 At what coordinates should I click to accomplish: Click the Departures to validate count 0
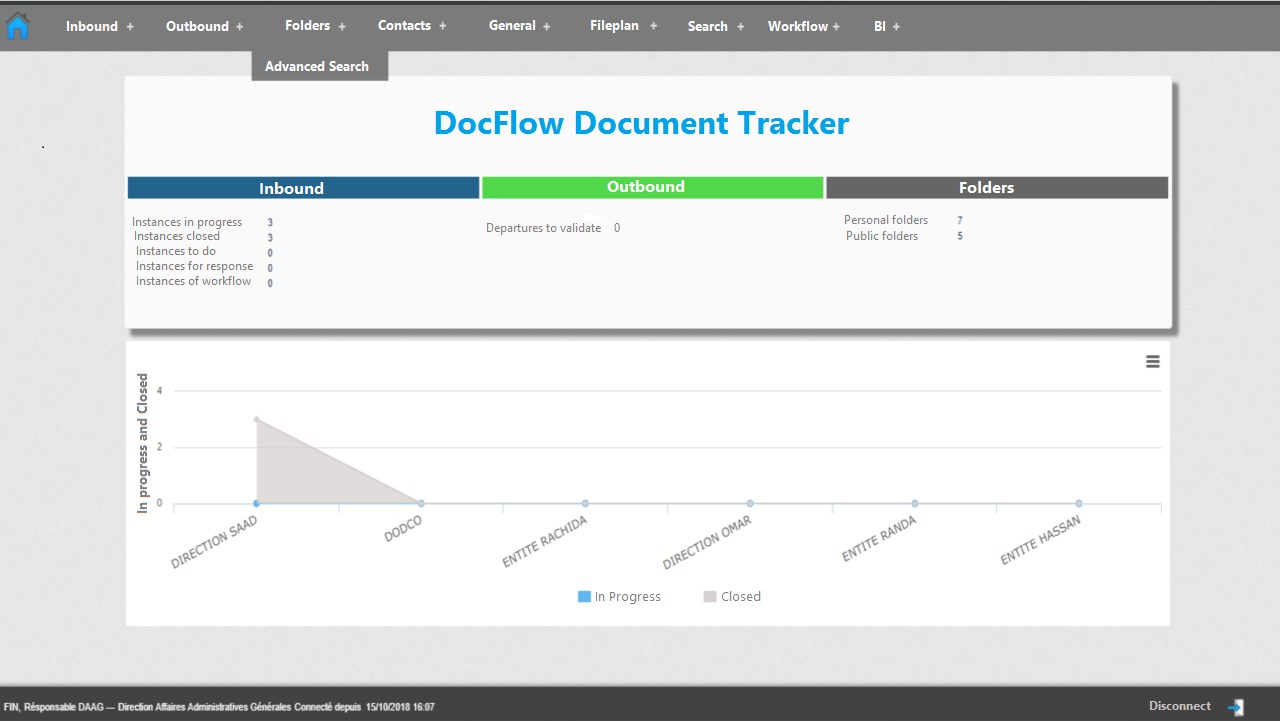(617, 228)
